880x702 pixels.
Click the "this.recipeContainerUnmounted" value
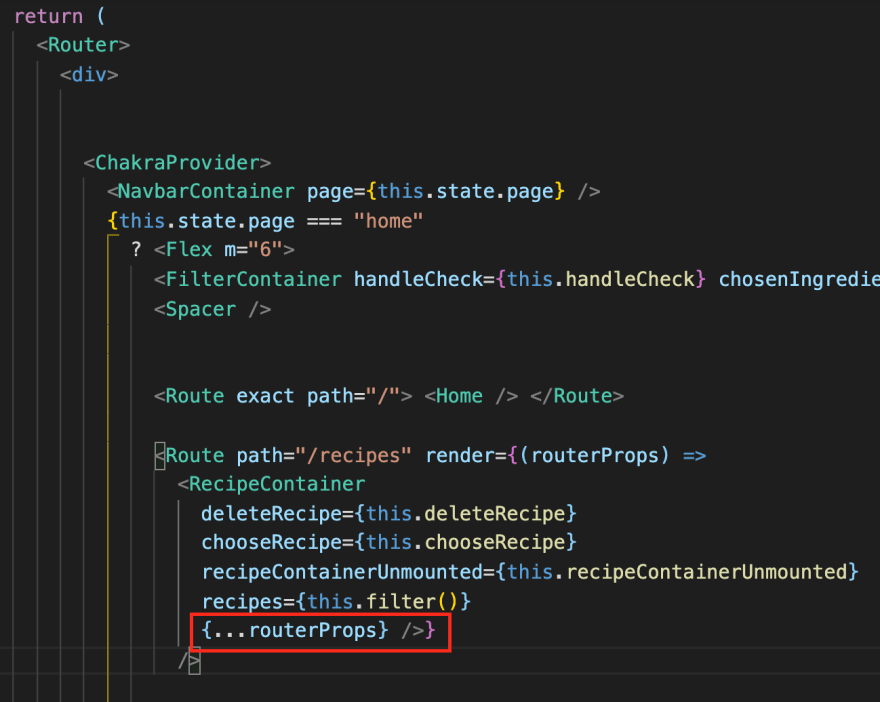(677, 572)
